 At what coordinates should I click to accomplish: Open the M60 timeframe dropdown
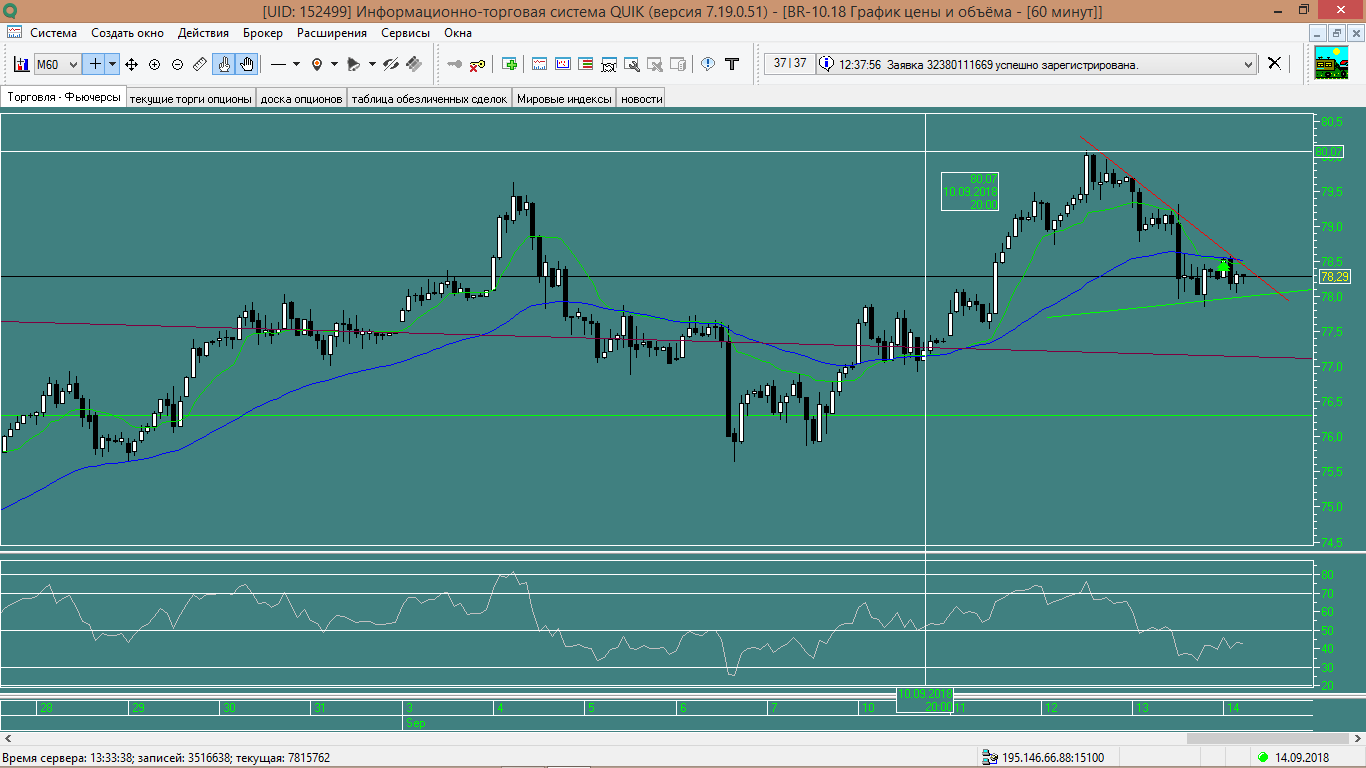point(57,64)
